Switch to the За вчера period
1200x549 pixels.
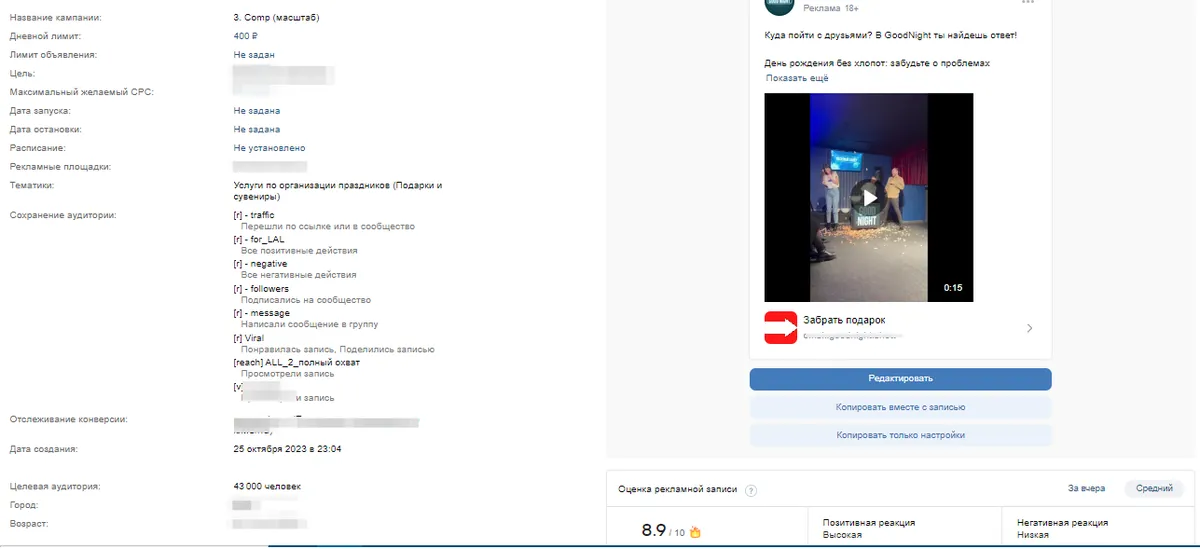pyautogui.click(x=1086, y=489)
